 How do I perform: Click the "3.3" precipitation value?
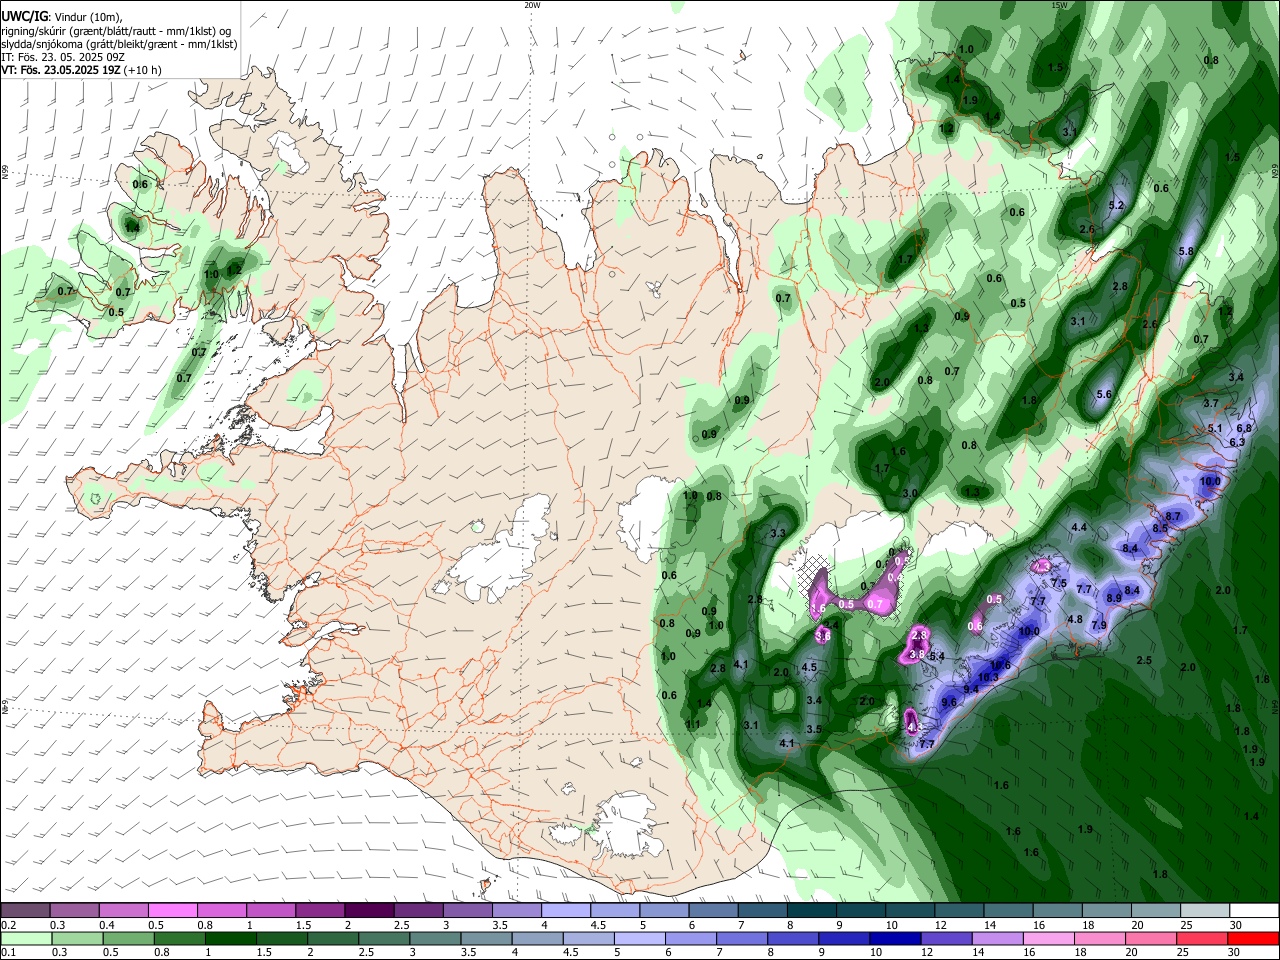click(x=778, y=534)
